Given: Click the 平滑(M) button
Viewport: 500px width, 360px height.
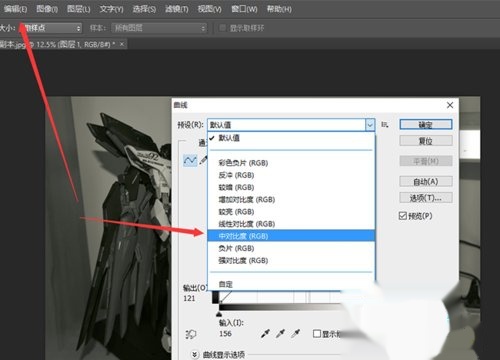Looking at the screenshot, I should pos(426,161).
